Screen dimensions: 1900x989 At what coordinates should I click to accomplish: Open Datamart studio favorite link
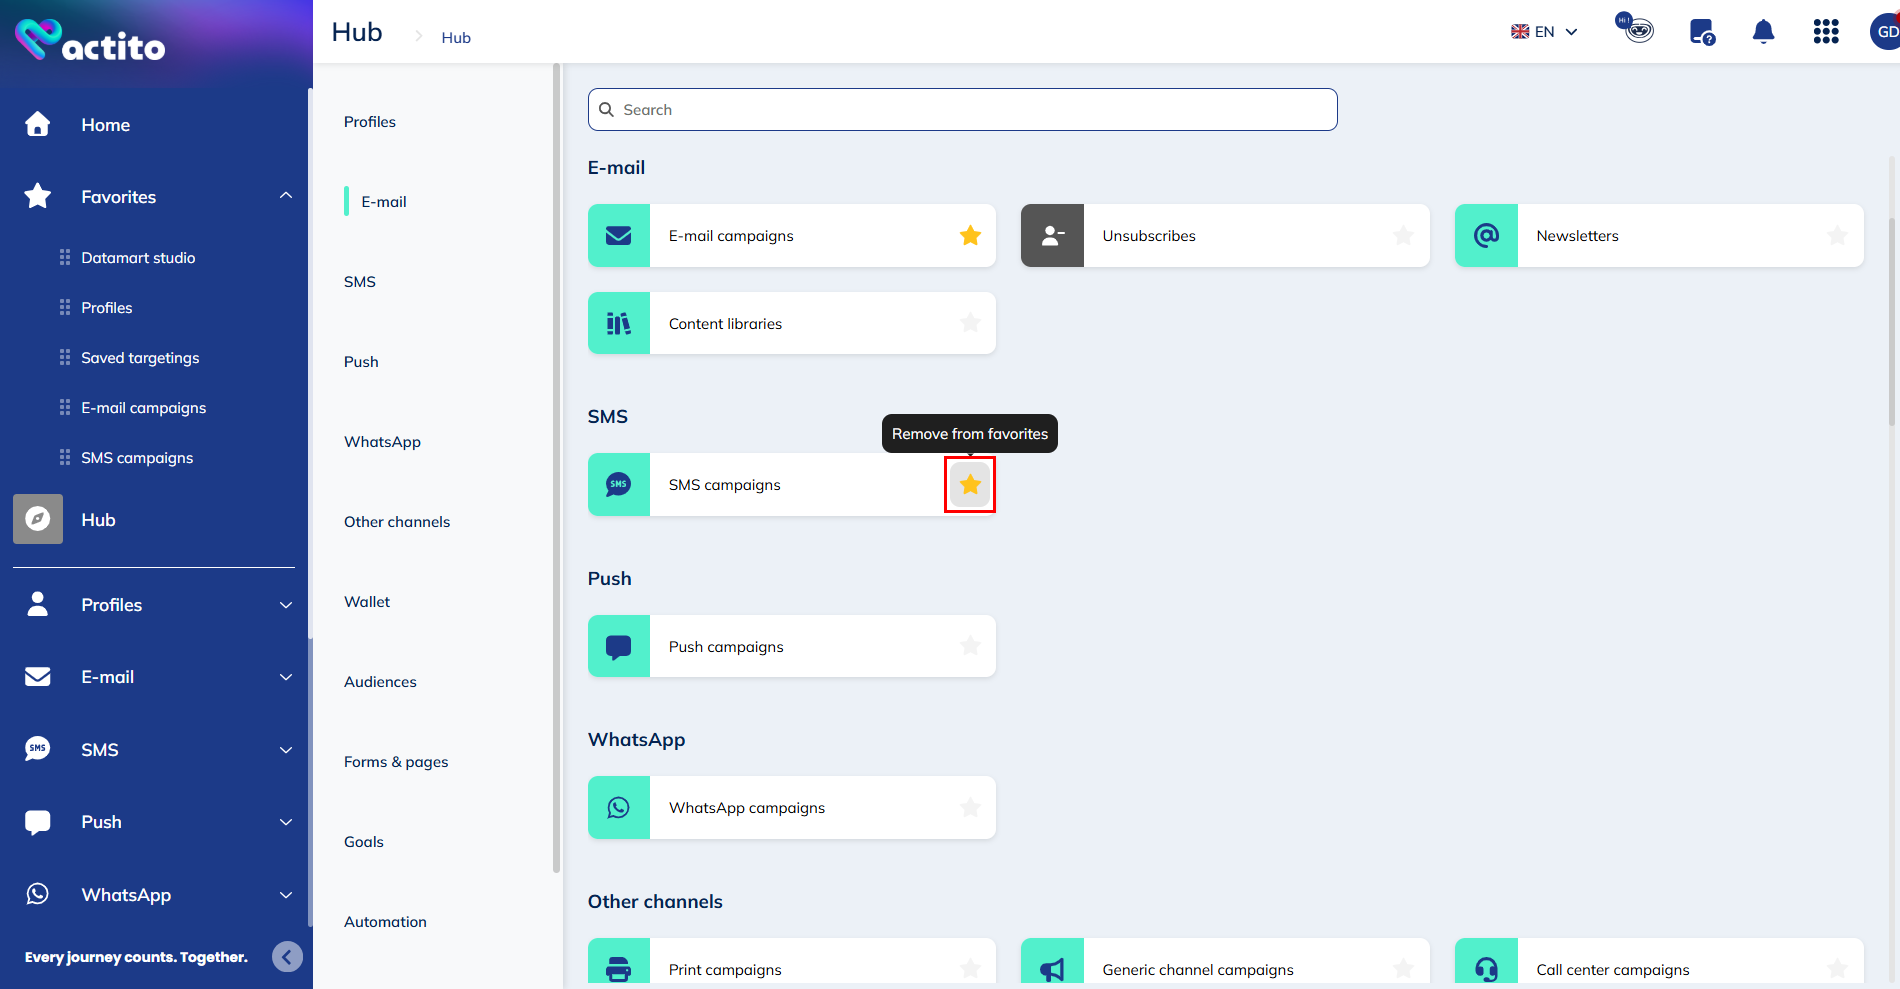pyautogui.click(x=138, y=258)
